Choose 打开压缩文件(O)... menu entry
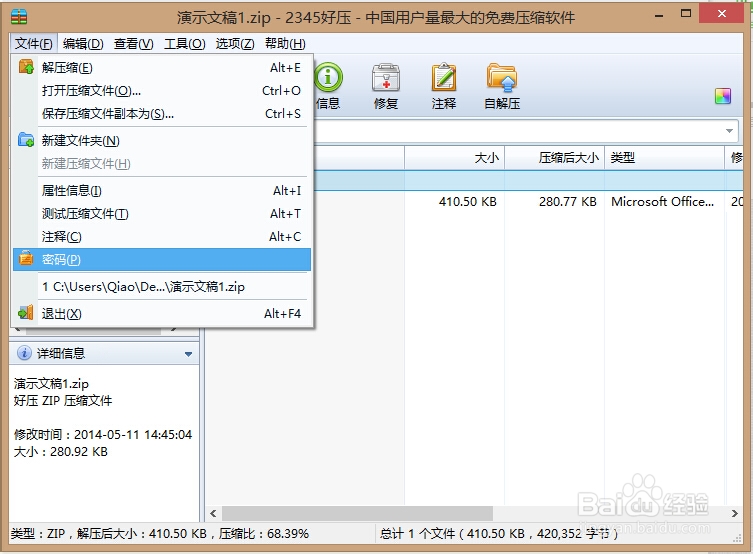This screenshot has height=554, width=753. [162, 91]
